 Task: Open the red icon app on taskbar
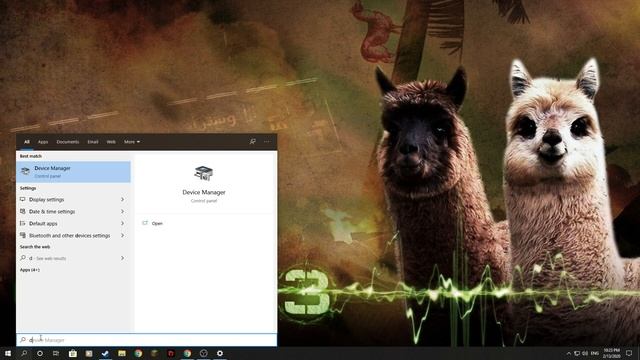(x=171, y=353)
